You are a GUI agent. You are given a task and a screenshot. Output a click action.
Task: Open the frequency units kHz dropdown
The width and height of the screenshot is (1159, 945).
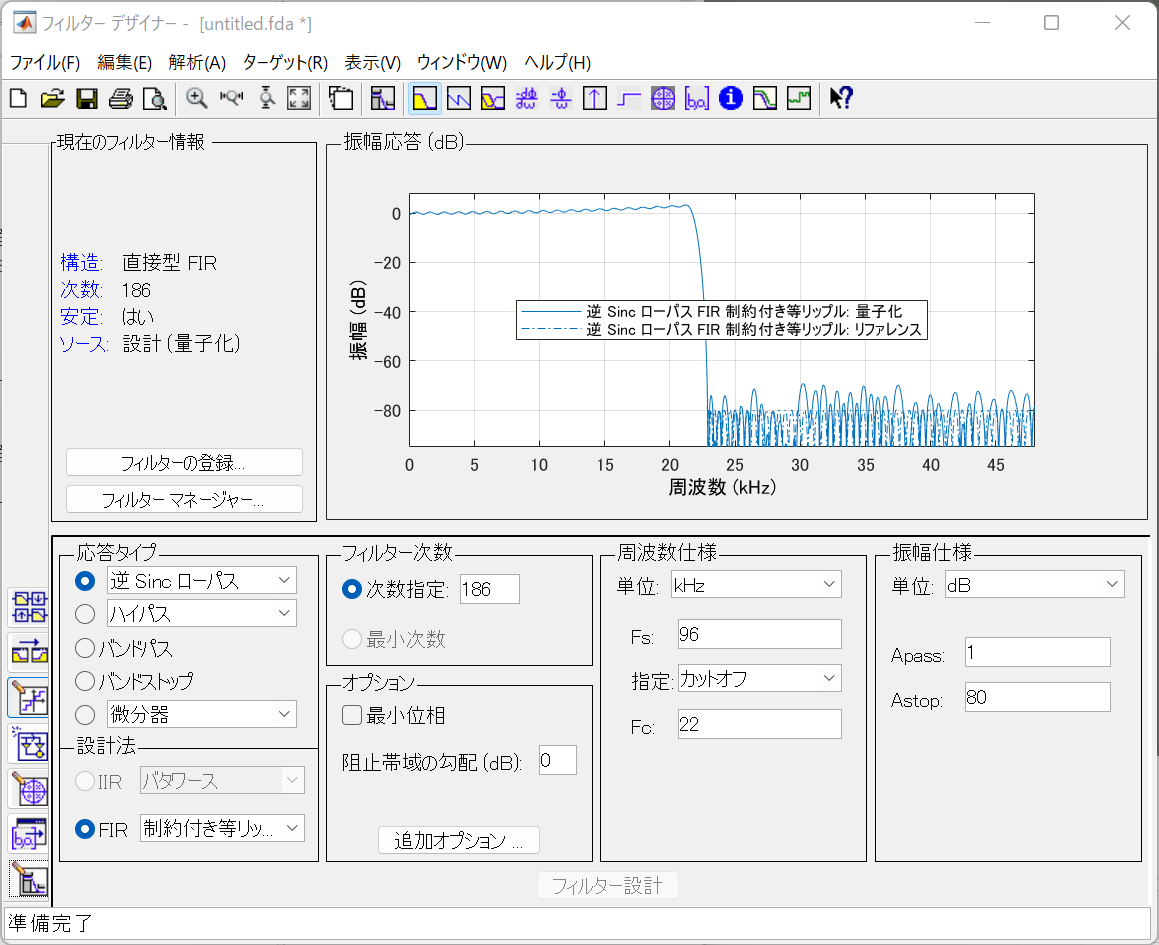click(756, 585)
